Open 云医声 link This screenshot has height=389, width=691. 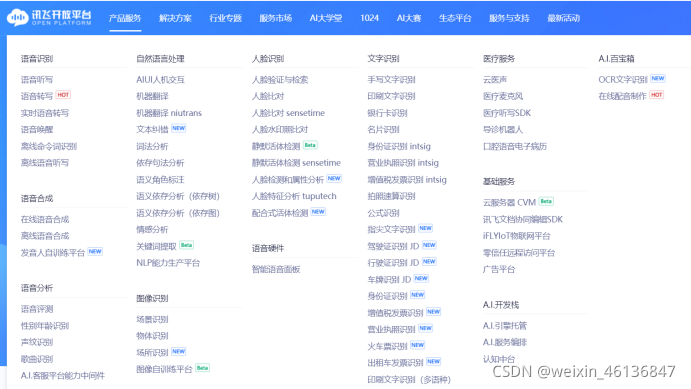[x=495, y=80]
